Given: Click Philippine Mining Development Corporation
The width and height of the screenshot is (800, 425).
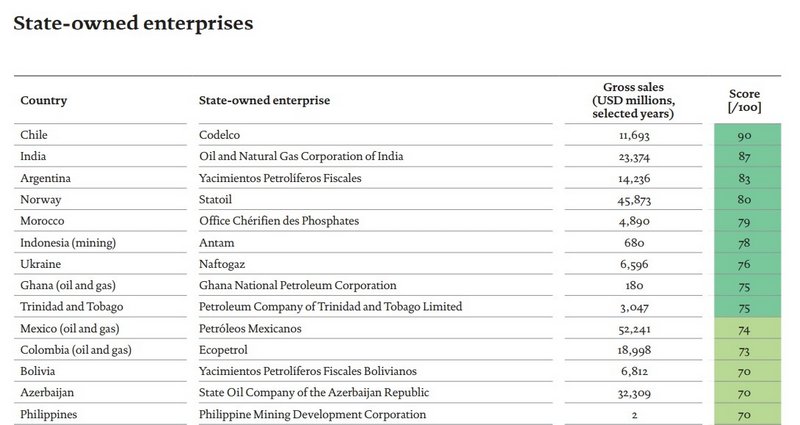Looking at the screenshot, I should [x=313, y=414].
